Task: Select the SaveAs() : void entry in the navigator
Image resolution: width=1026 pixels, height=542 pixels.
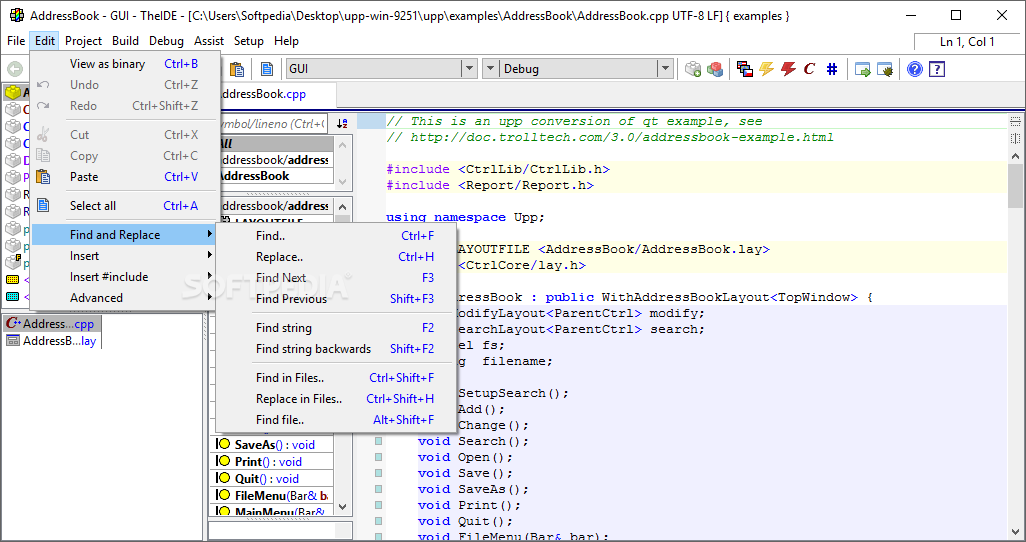Action: pyautogui.click(x=272, y=444)
